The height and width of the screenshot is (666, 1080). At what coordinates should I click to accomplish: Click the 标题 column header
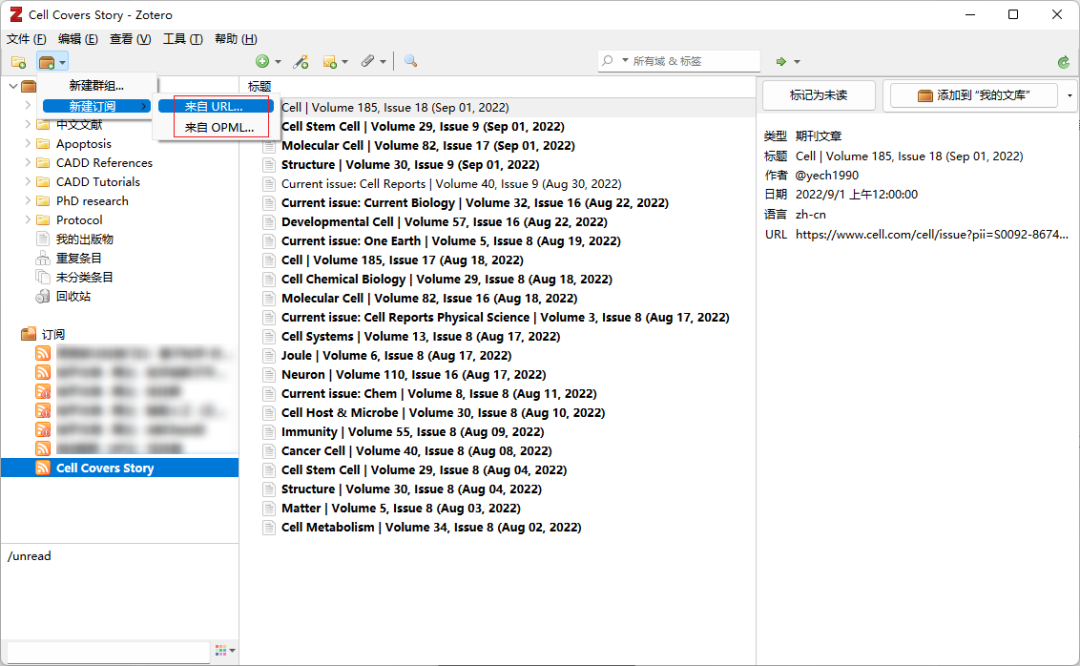(x=259, y=86)
